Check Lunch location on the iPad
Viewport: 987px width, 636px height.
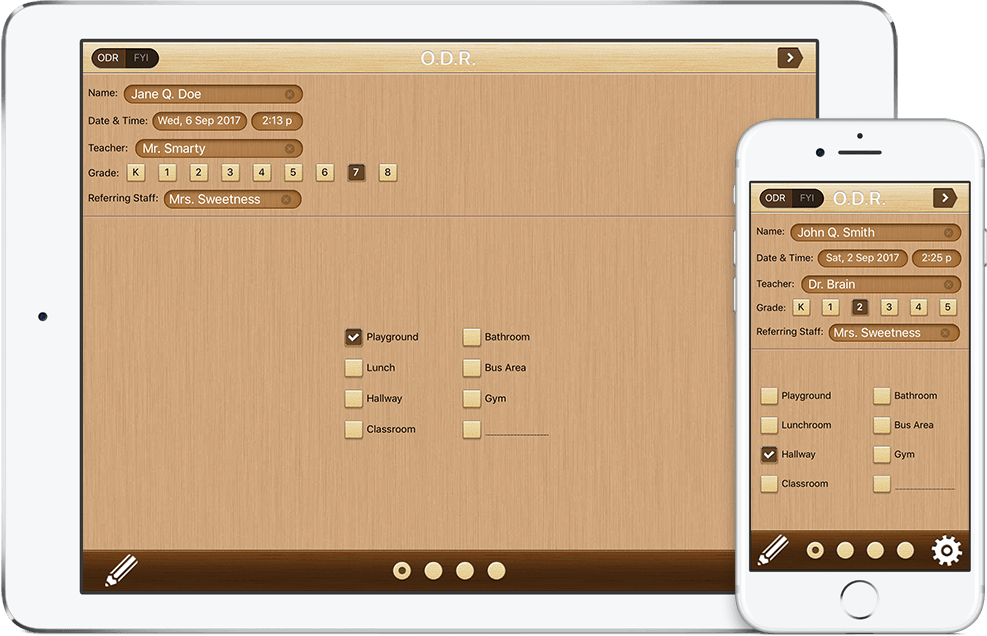tap(353, 368)
